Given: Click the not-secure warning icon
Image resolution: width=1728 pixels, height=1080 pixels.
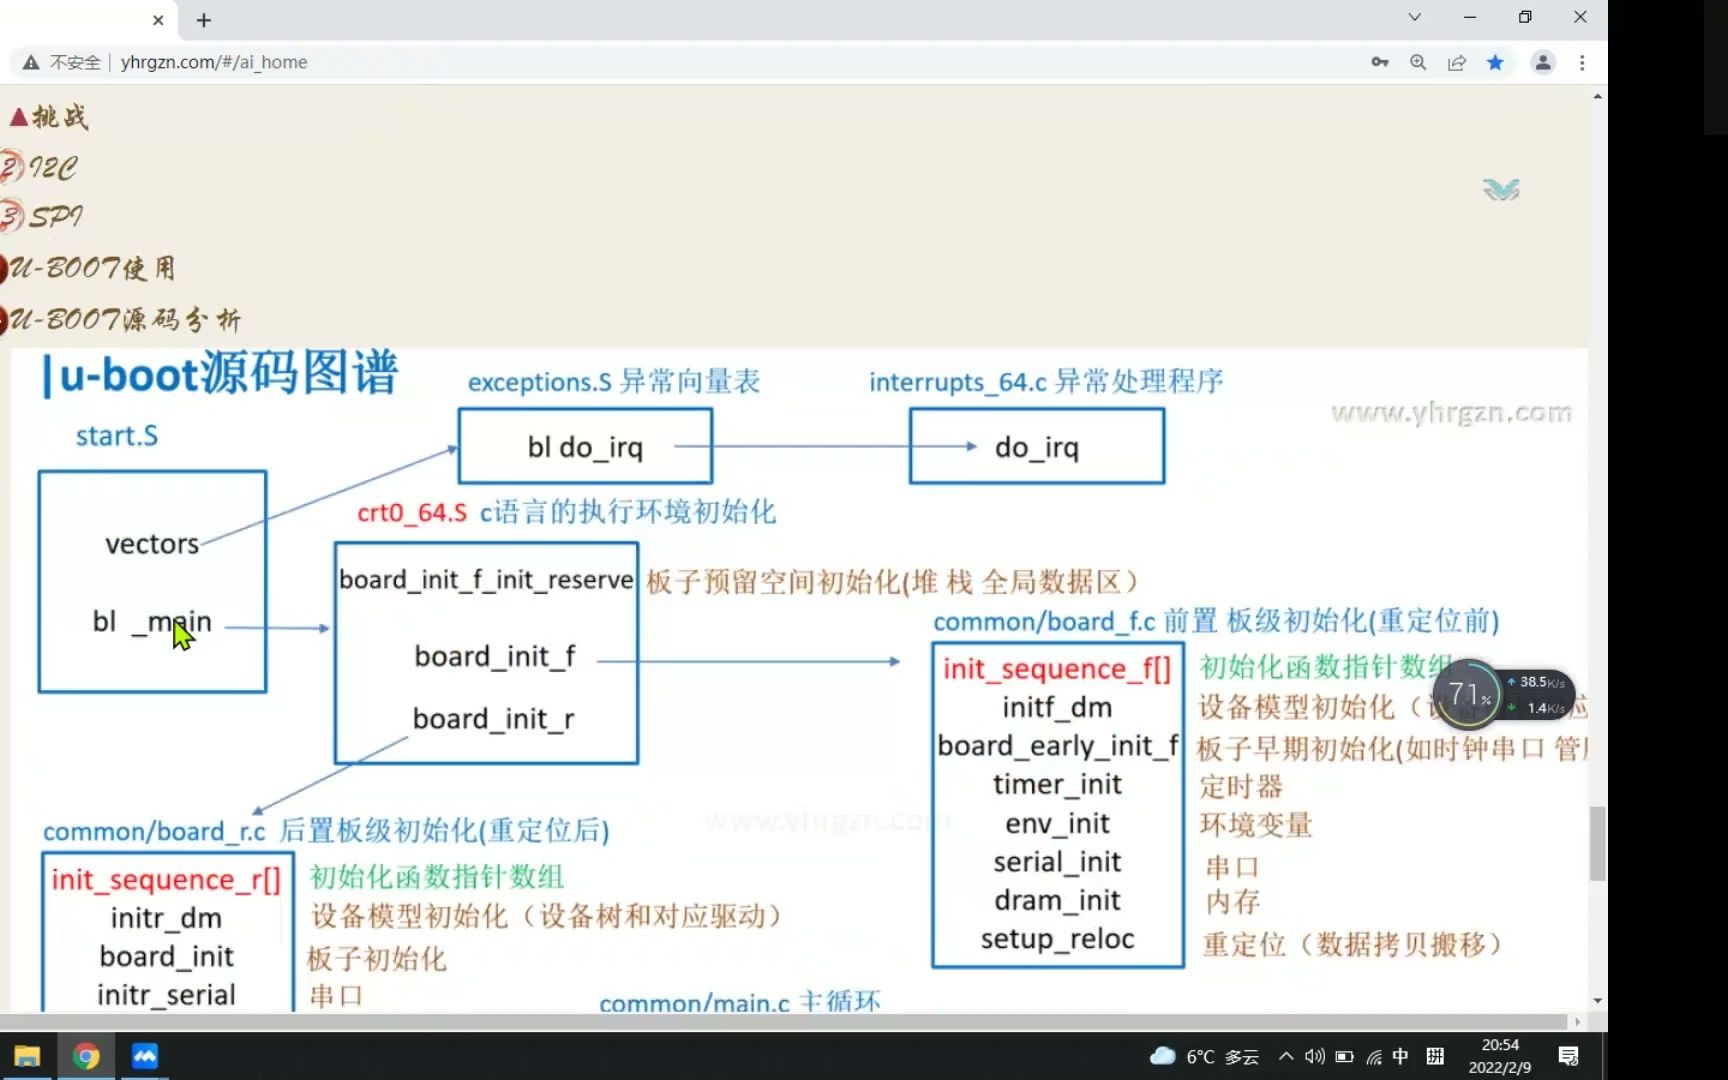Looking at the screenshot, I should click(31, 62).
